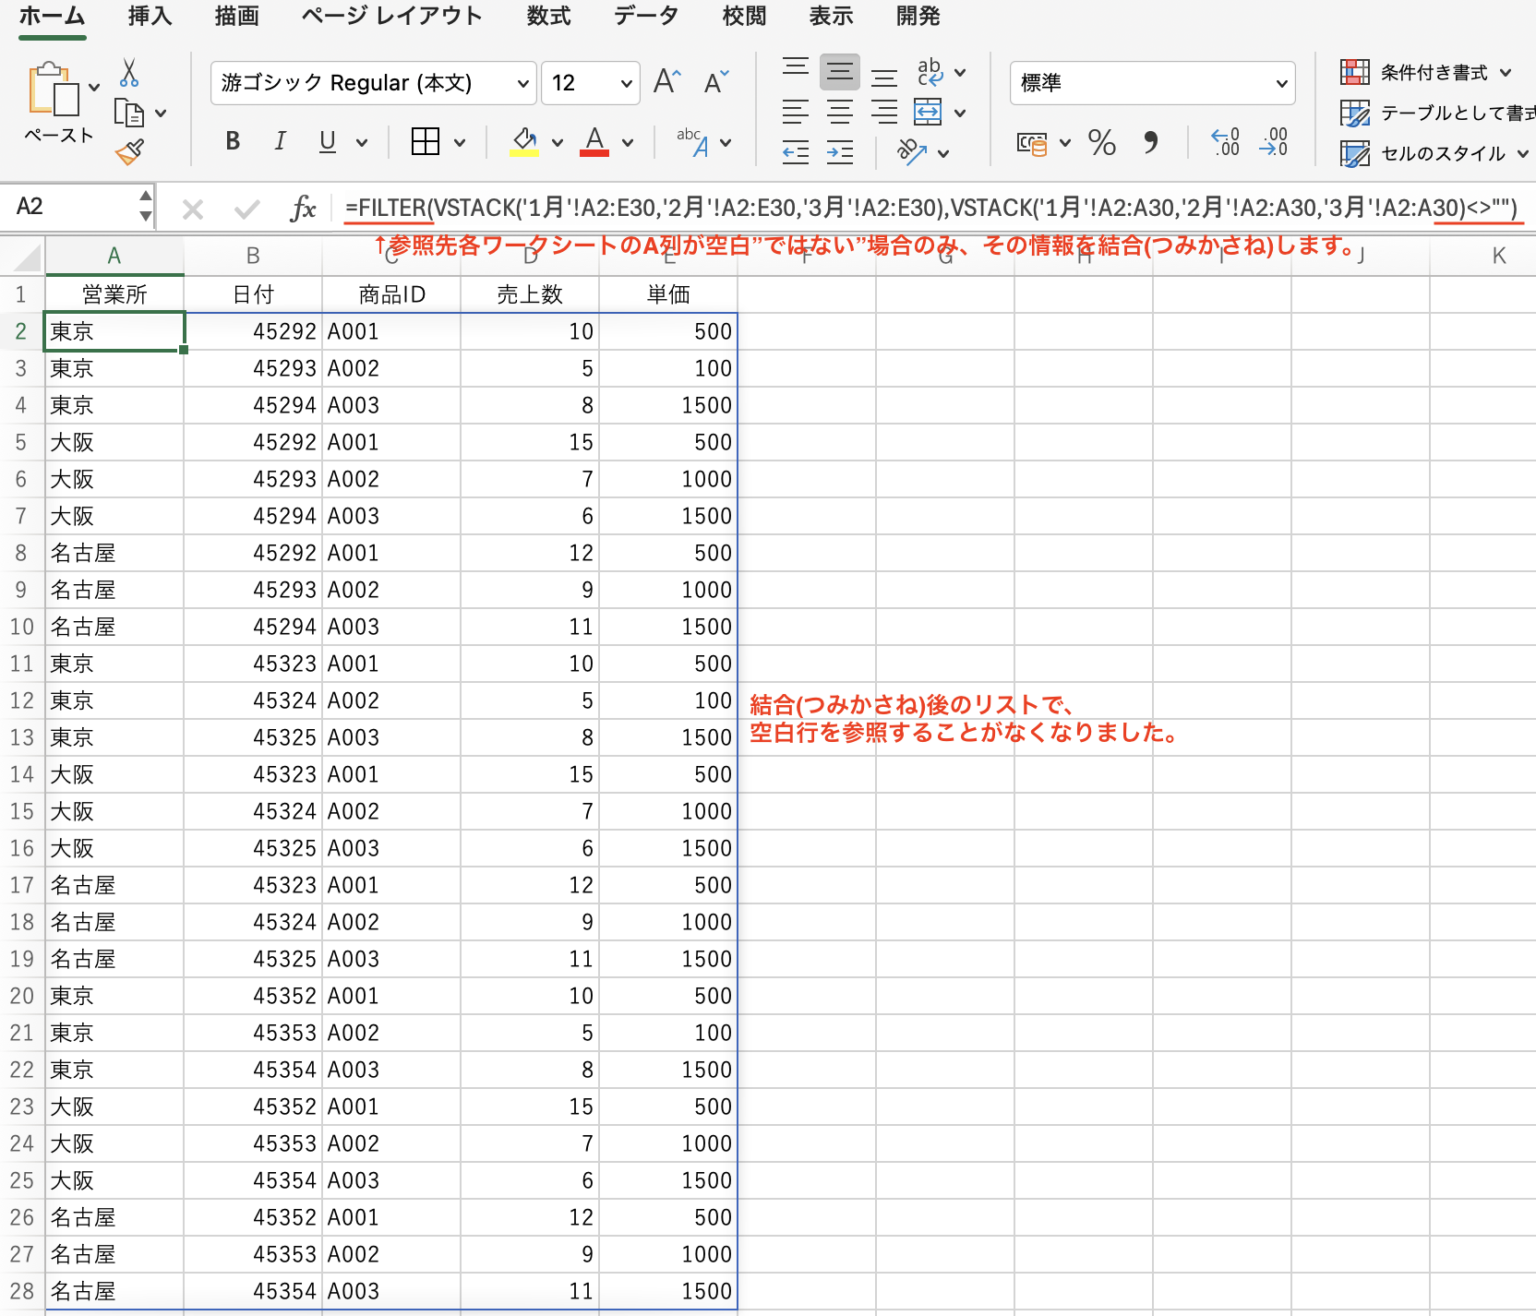Align text to bottom
1536x1316 pixels.
coord(884,76)
